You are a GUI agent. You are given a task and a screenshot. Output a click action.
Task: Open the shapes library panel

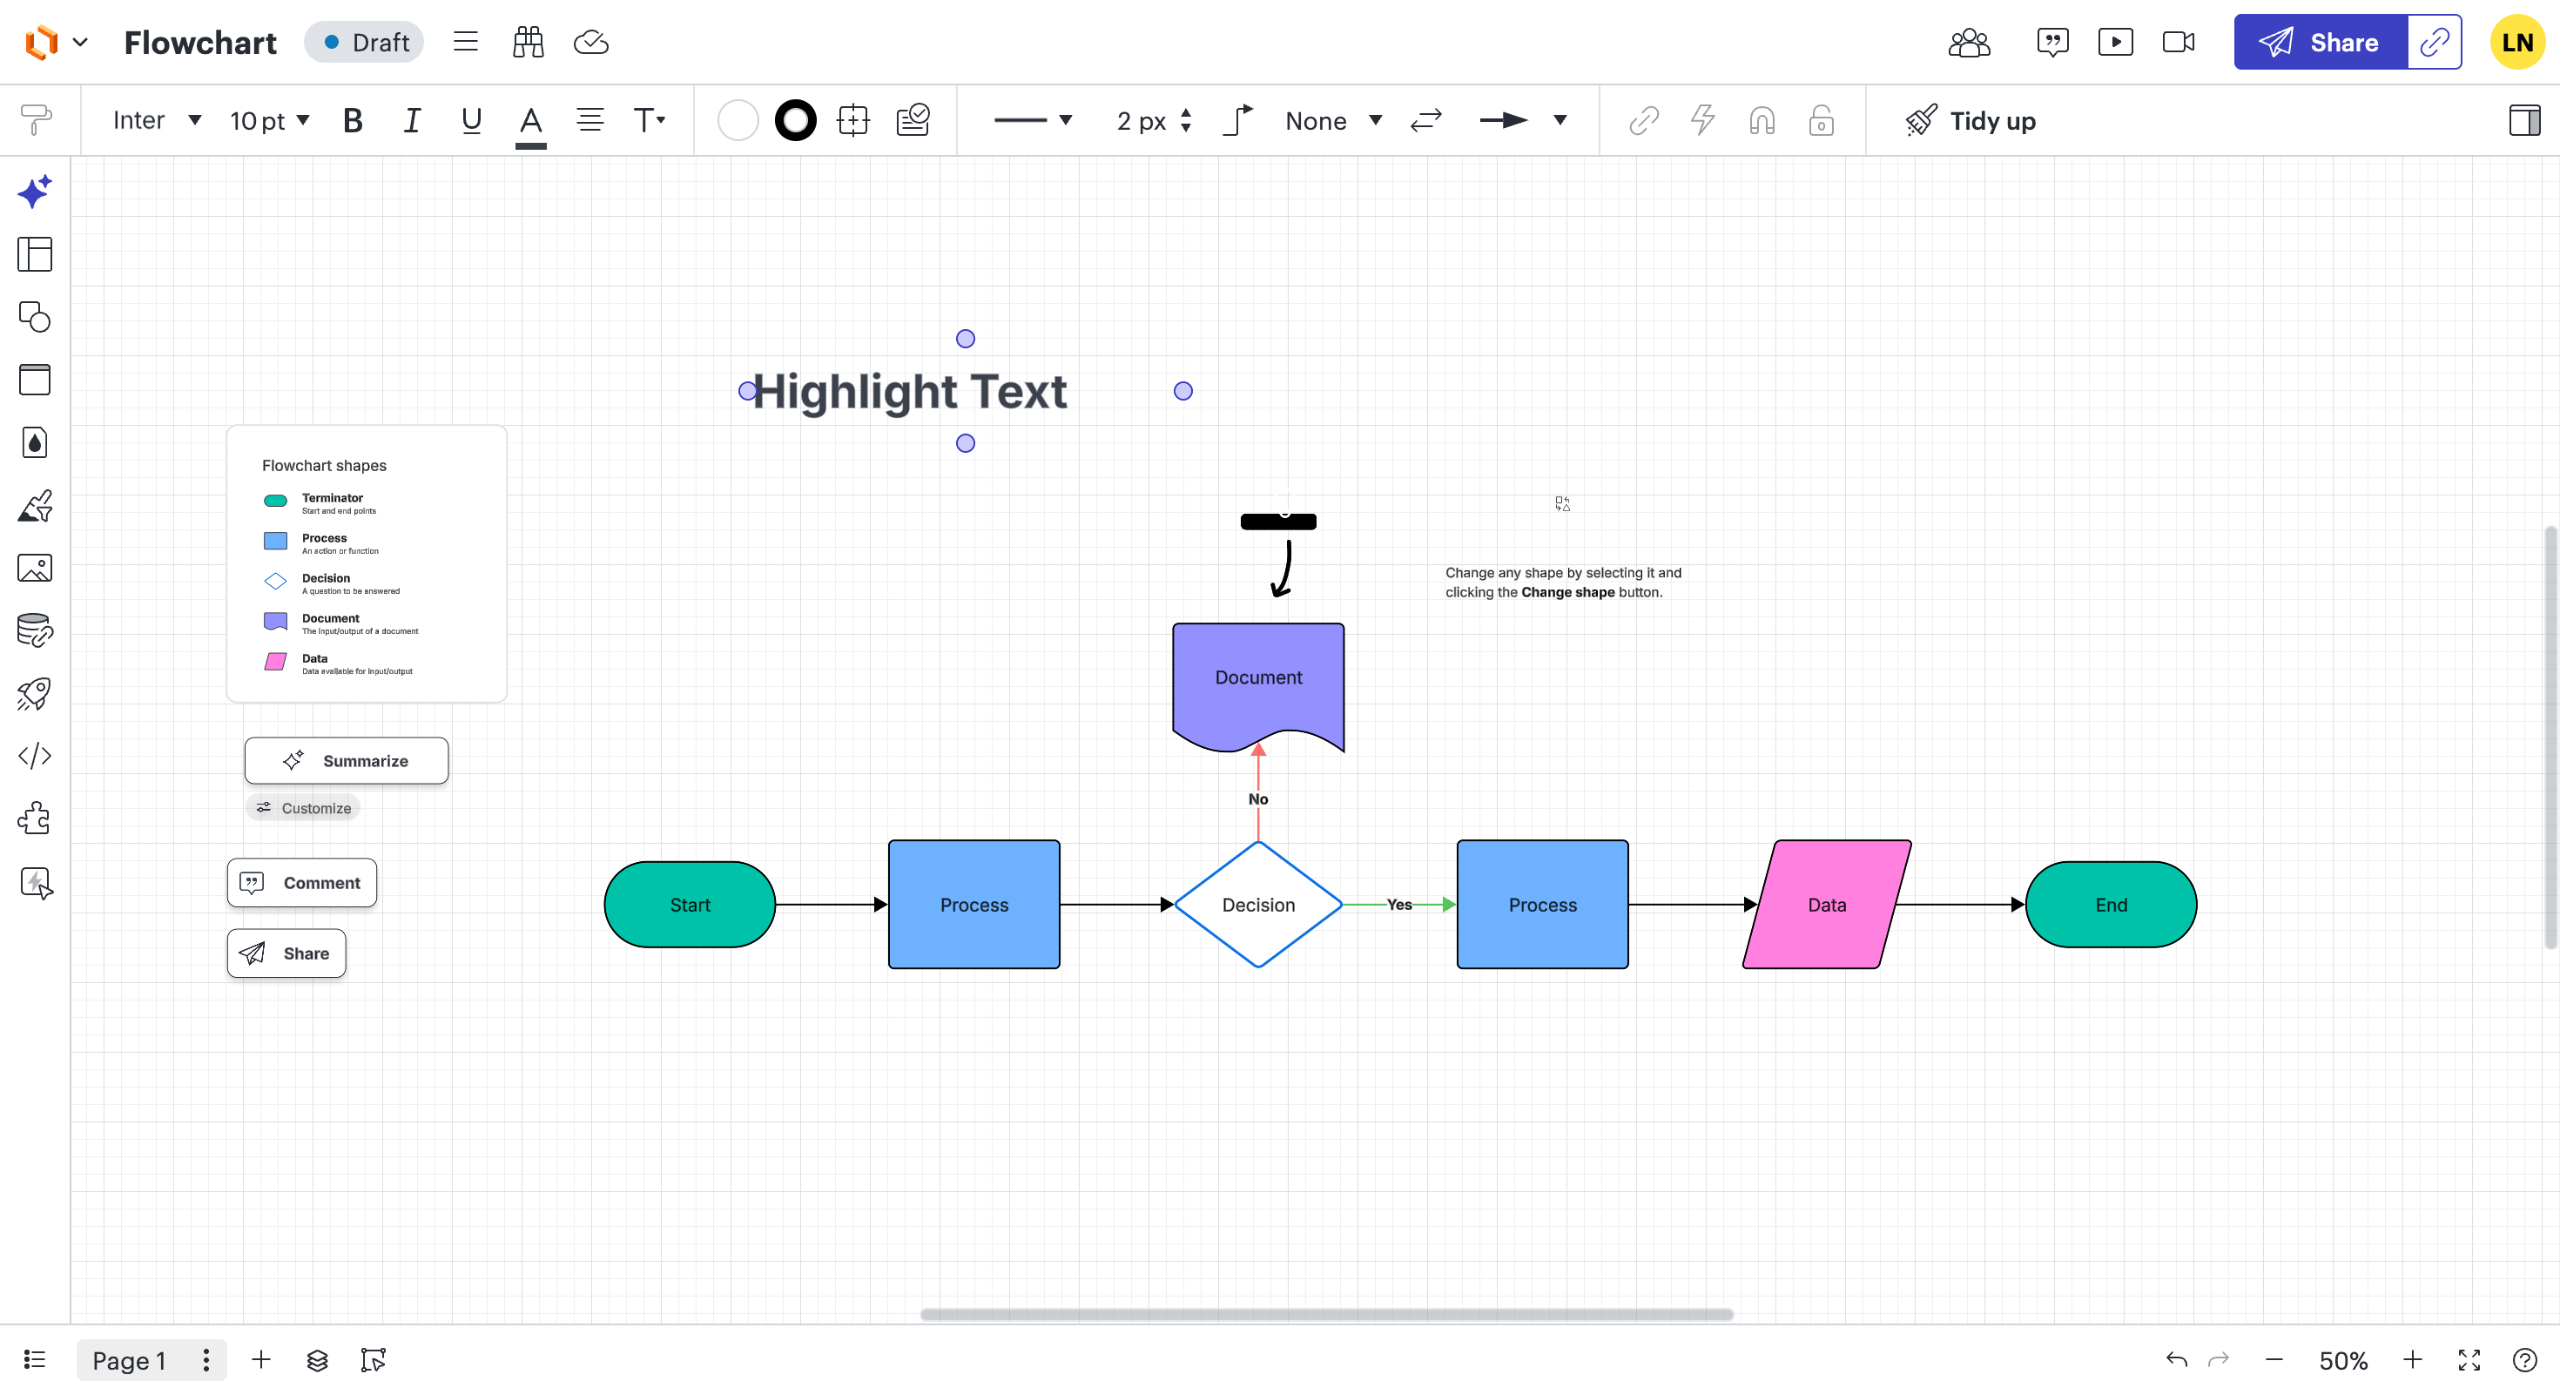pos(35,317)
